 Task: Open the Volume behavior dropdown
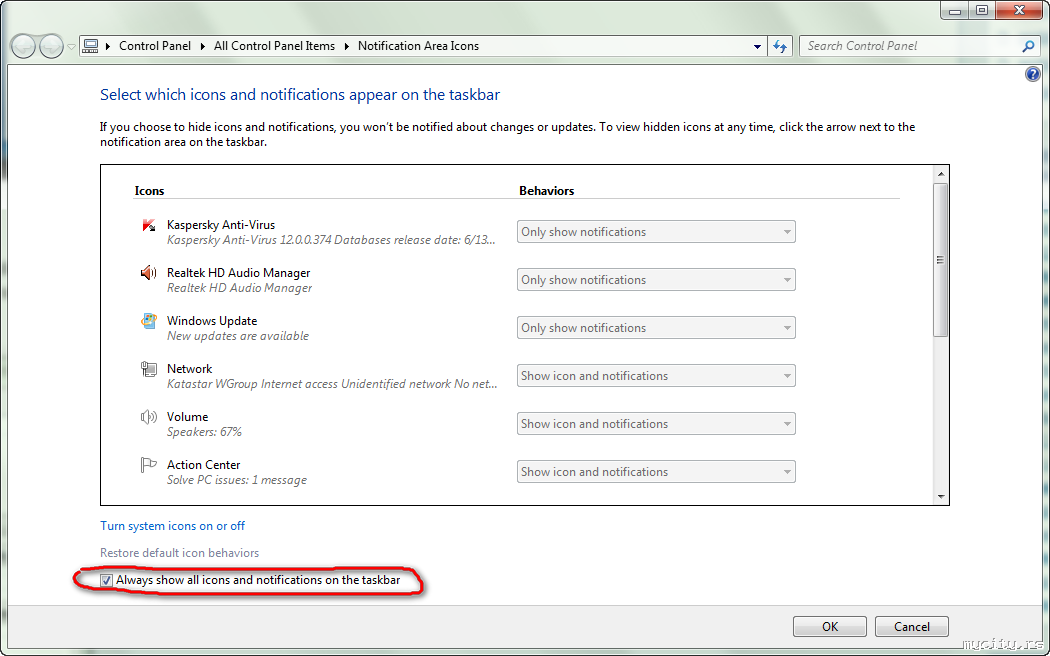pos(656,424)
